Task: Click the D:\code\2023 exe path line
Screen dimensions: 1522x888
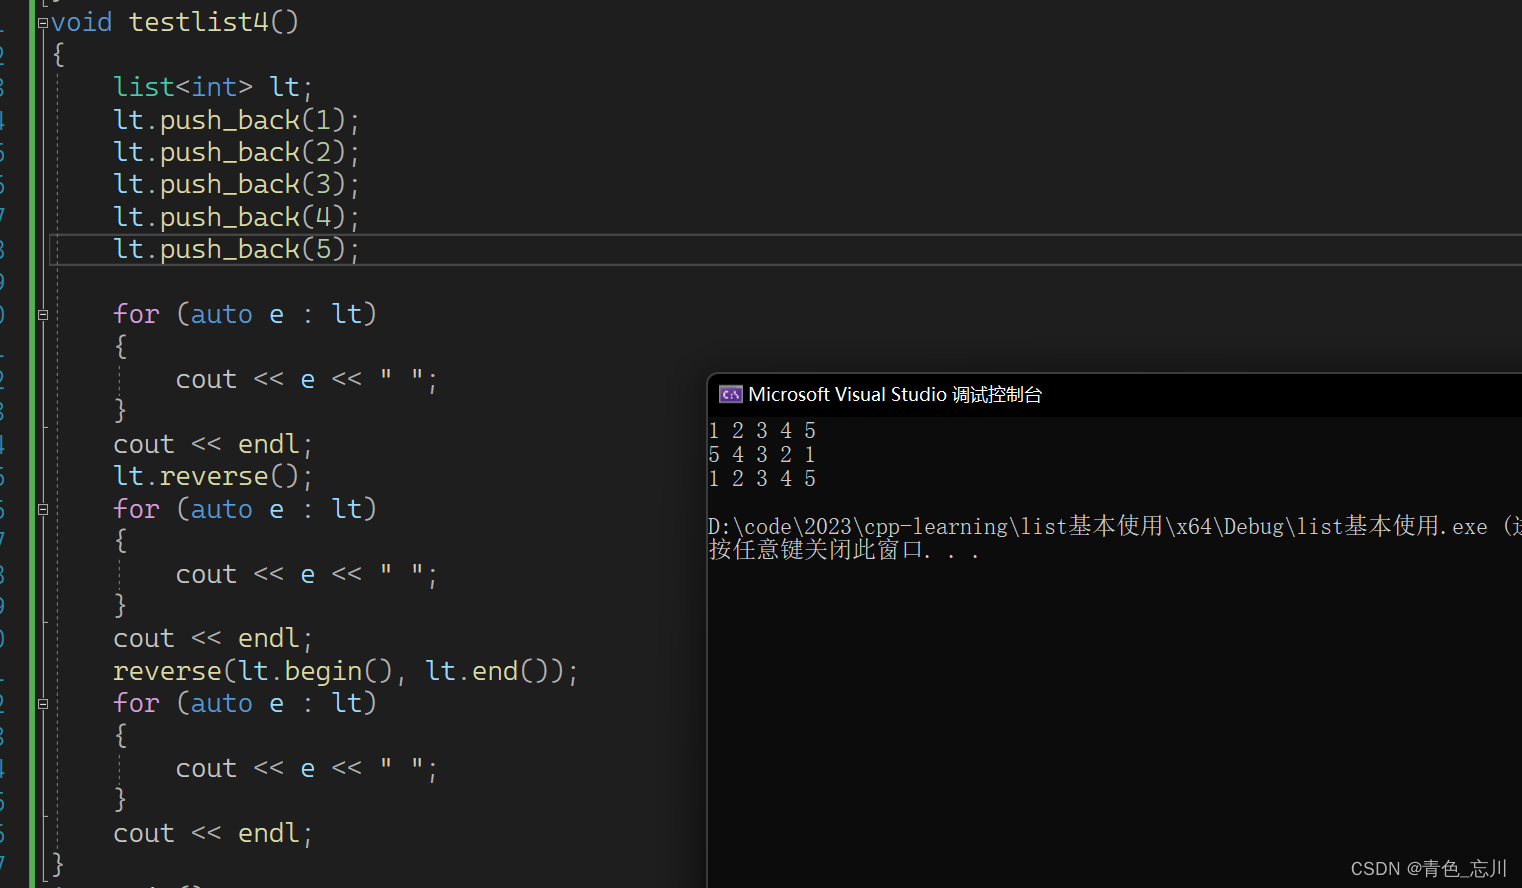Action: coord(1114,526)
